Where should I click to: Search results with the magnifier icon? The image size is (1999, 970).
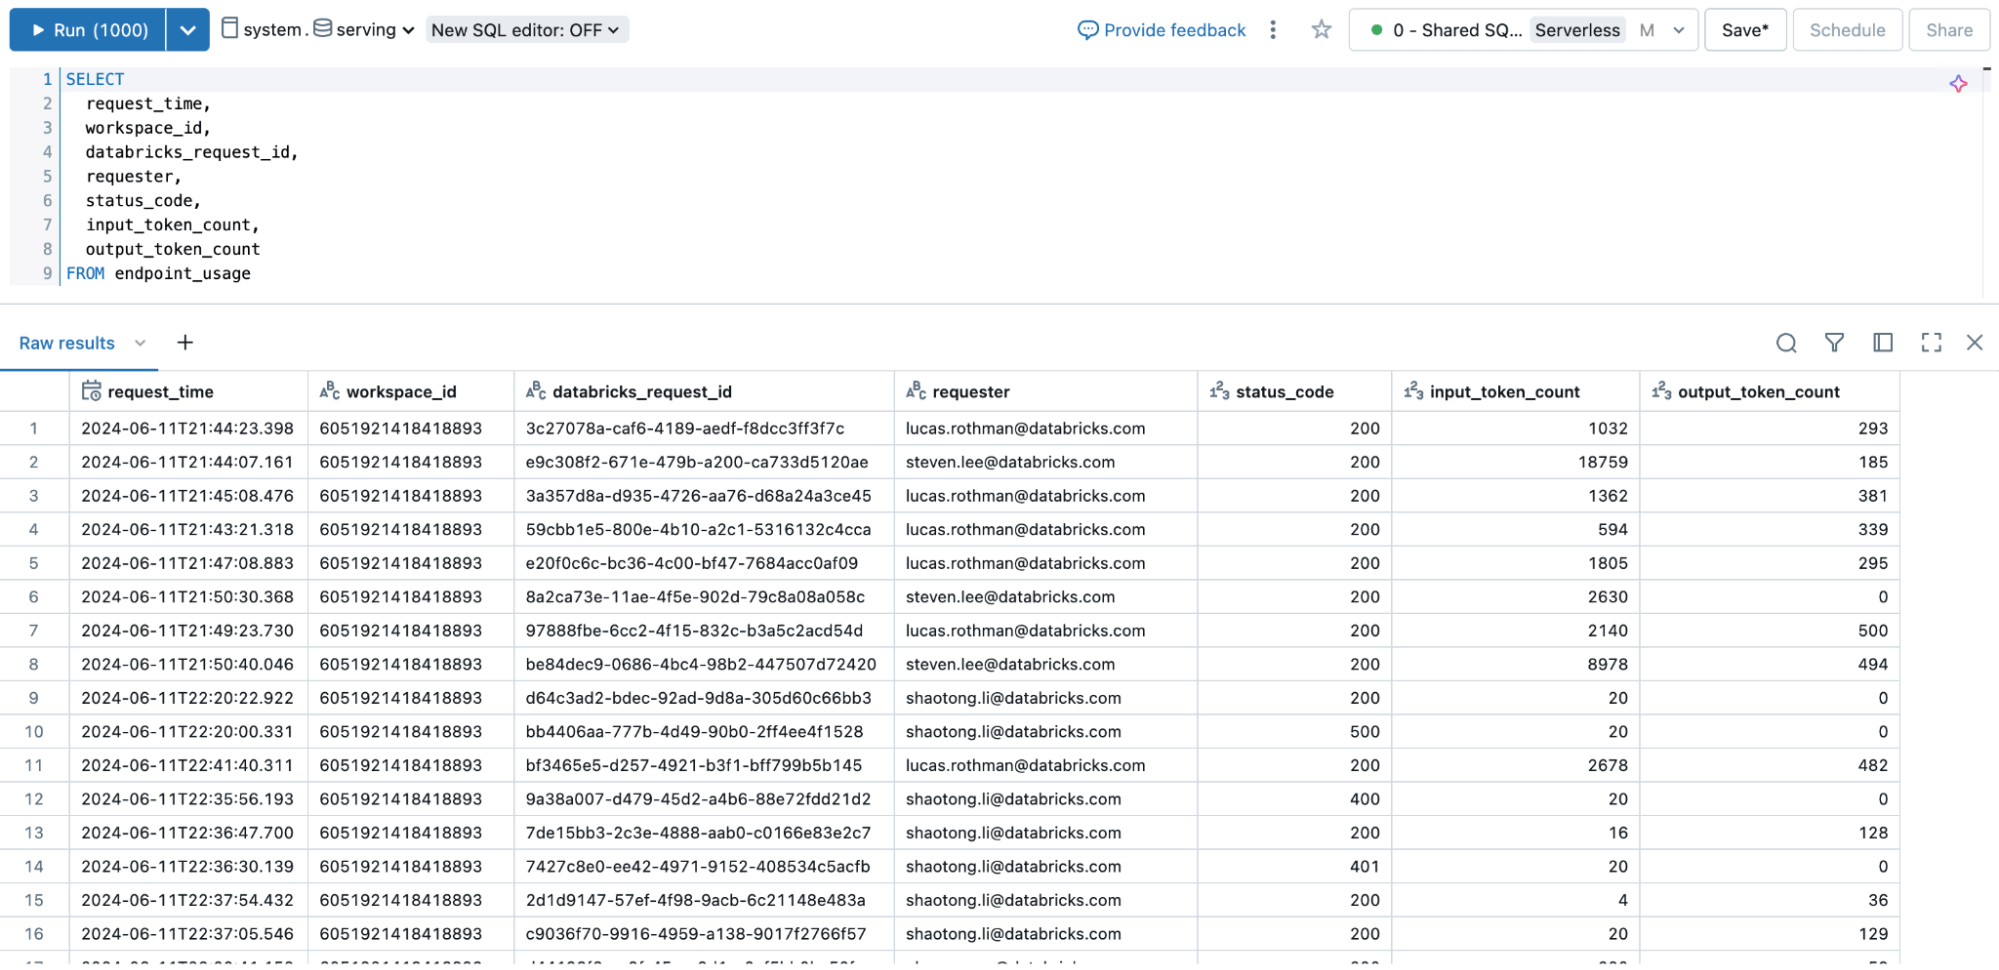(1786, 343)
